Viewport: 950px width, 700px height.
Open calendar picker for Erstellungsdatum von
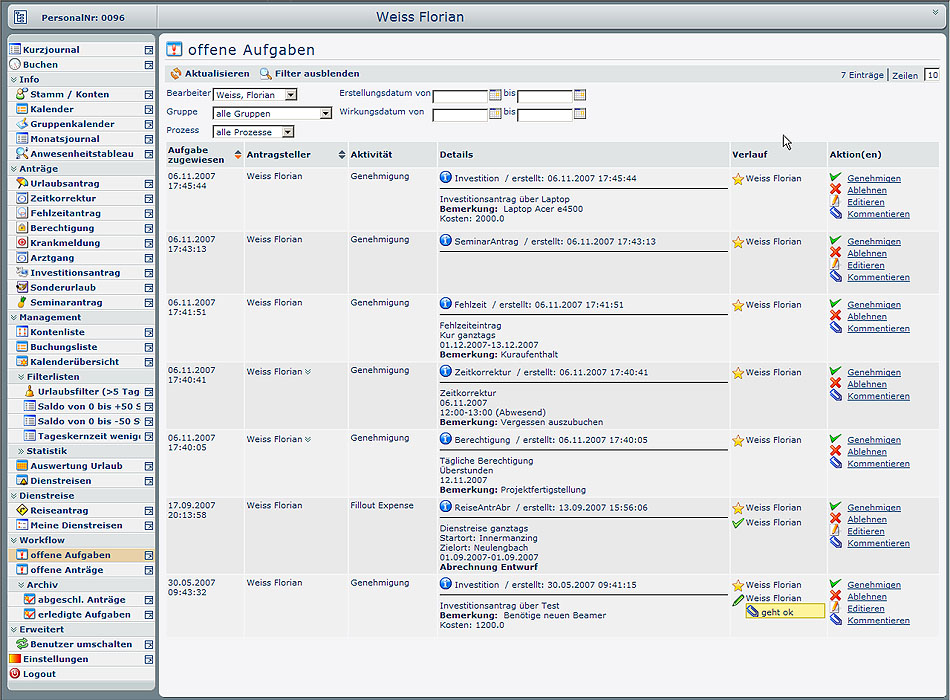tap(495, 95)
